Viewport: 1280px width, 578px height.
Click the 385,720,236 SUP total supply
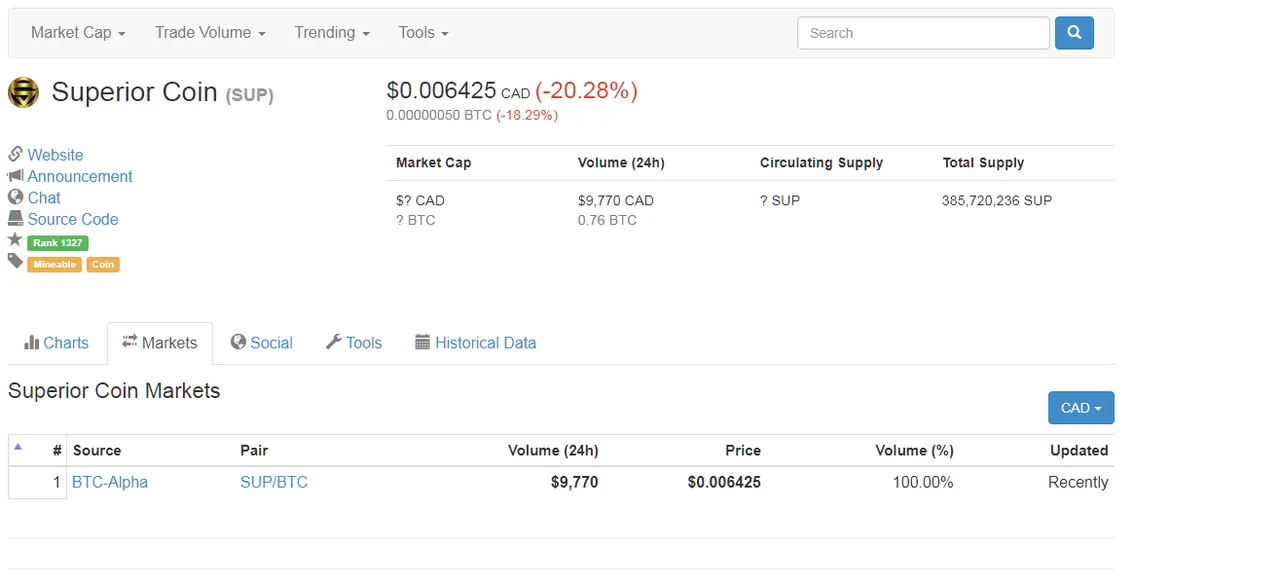(997, 200)
